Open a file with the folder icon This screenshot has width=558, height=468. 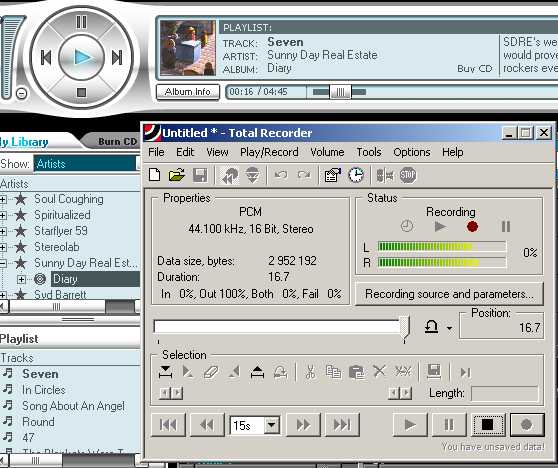(177, 175)
